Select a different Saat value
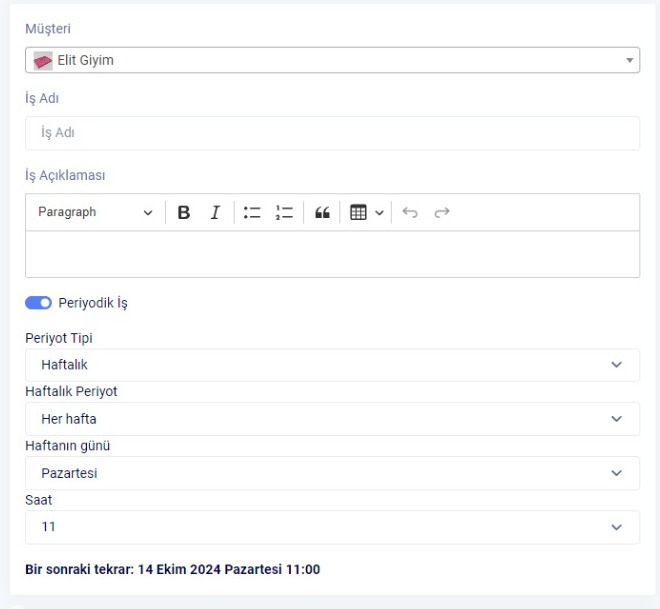Image resolution: width=660 pixels, height=609 pixels. [x=332, y=527]
